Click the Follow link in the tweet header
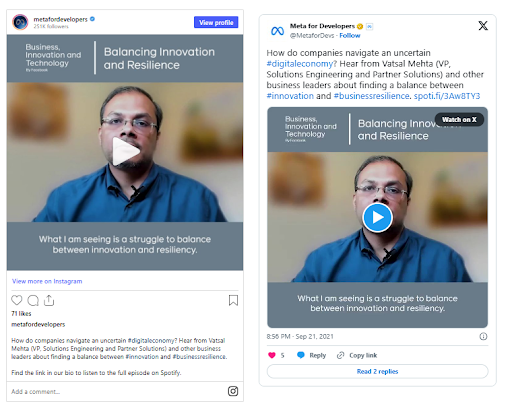Viewport: 512px width, 406px height. (x=350, y=36)
